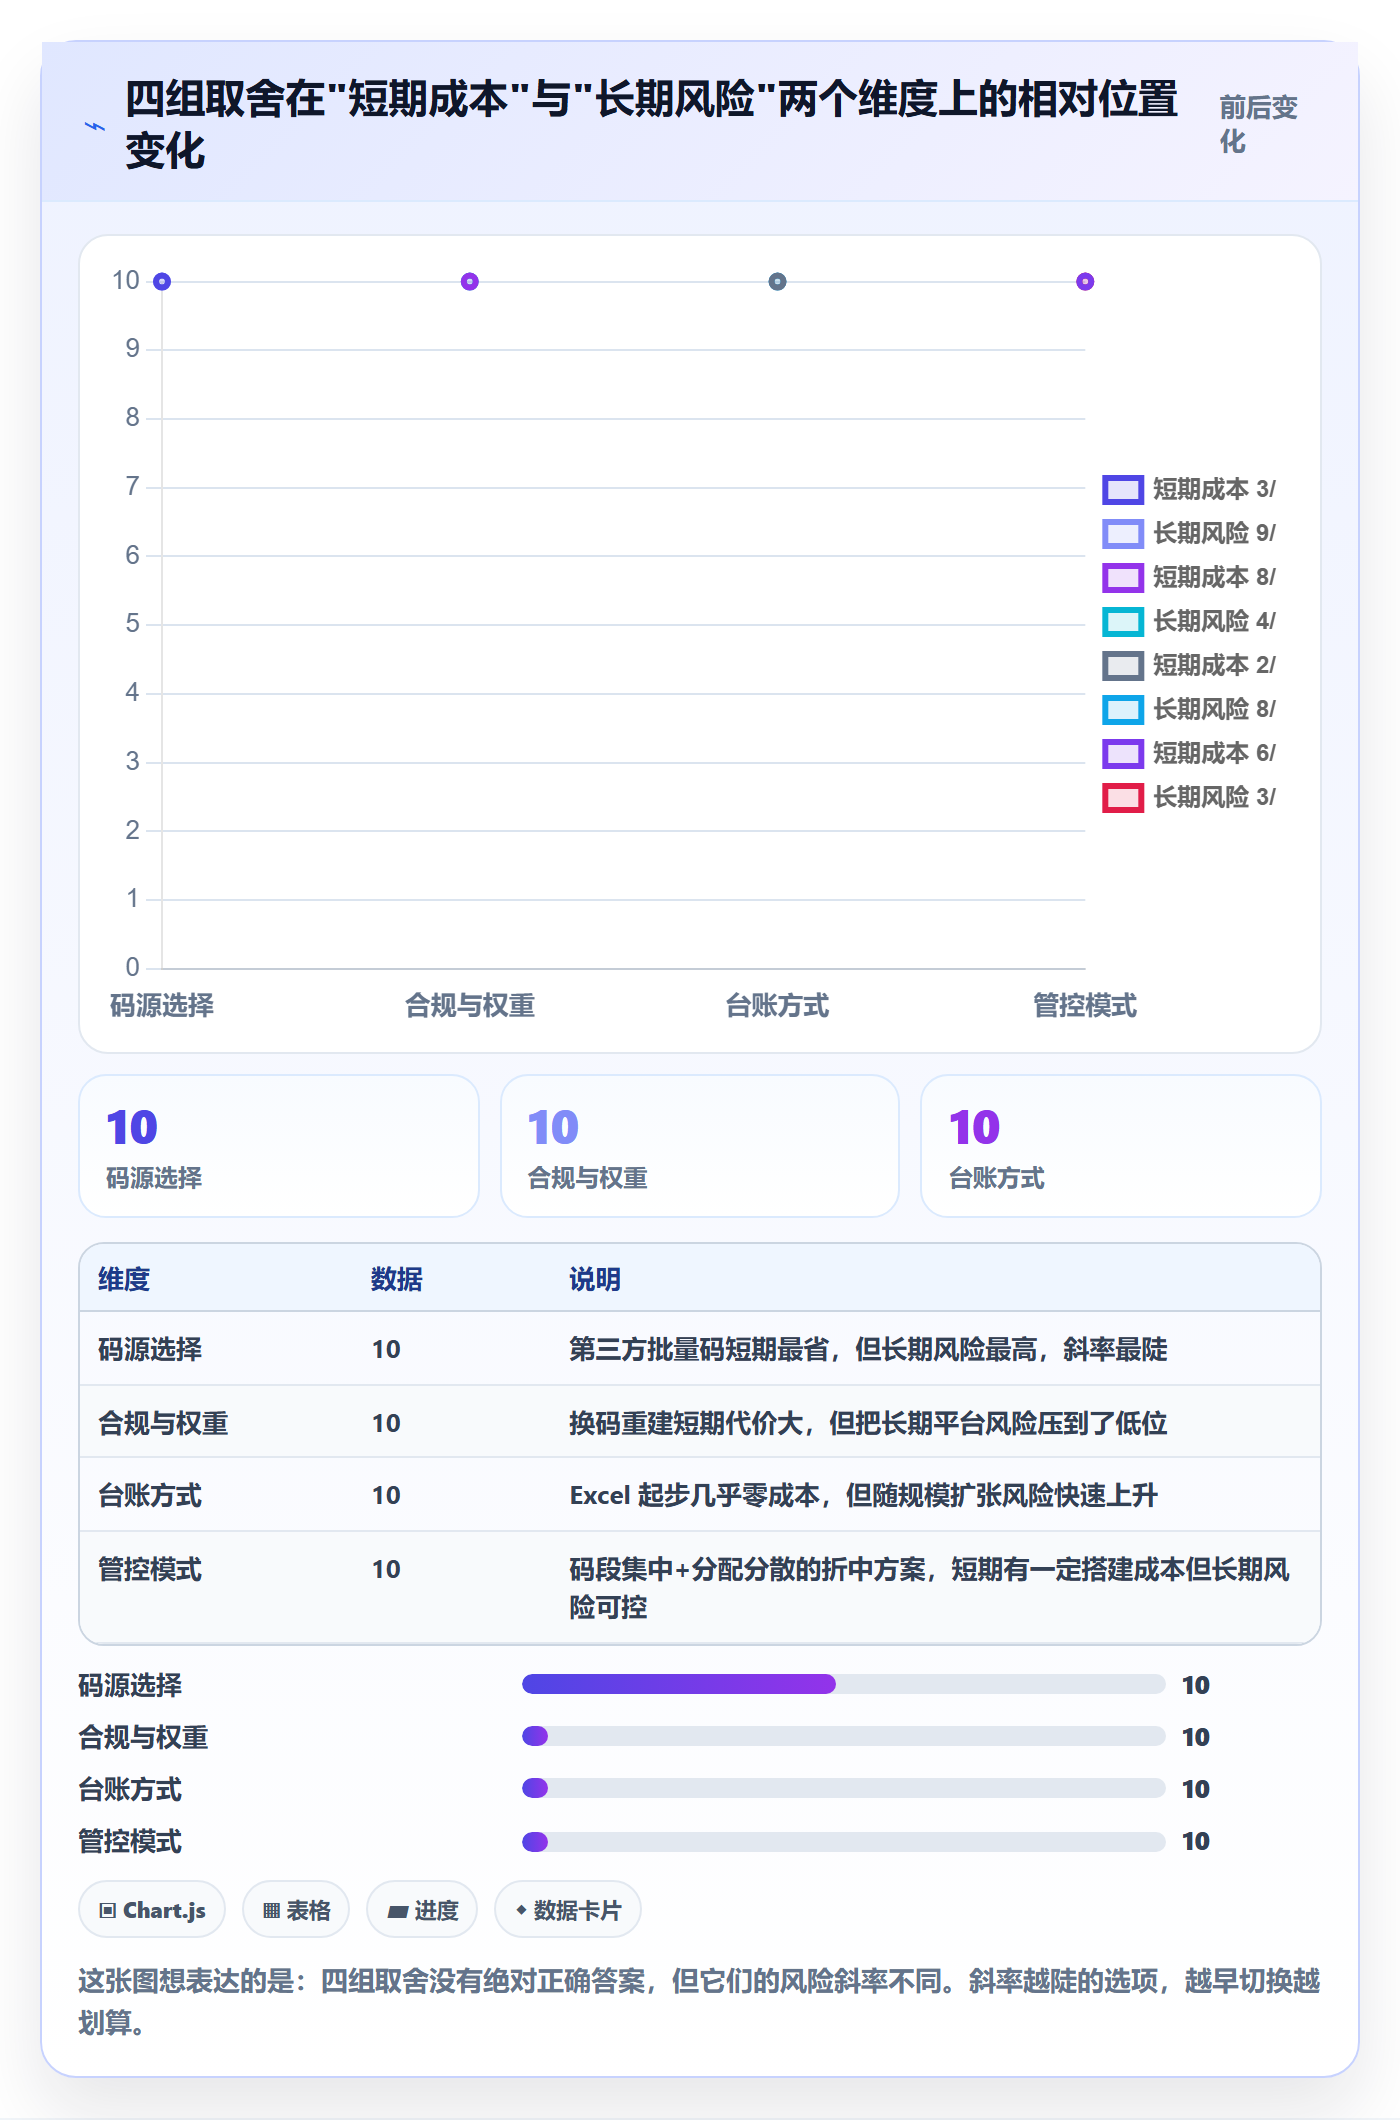Screen dimensions: 1400x2120
Task: Open the 合规与权重 data card
Action: [x=700, y=1146]
